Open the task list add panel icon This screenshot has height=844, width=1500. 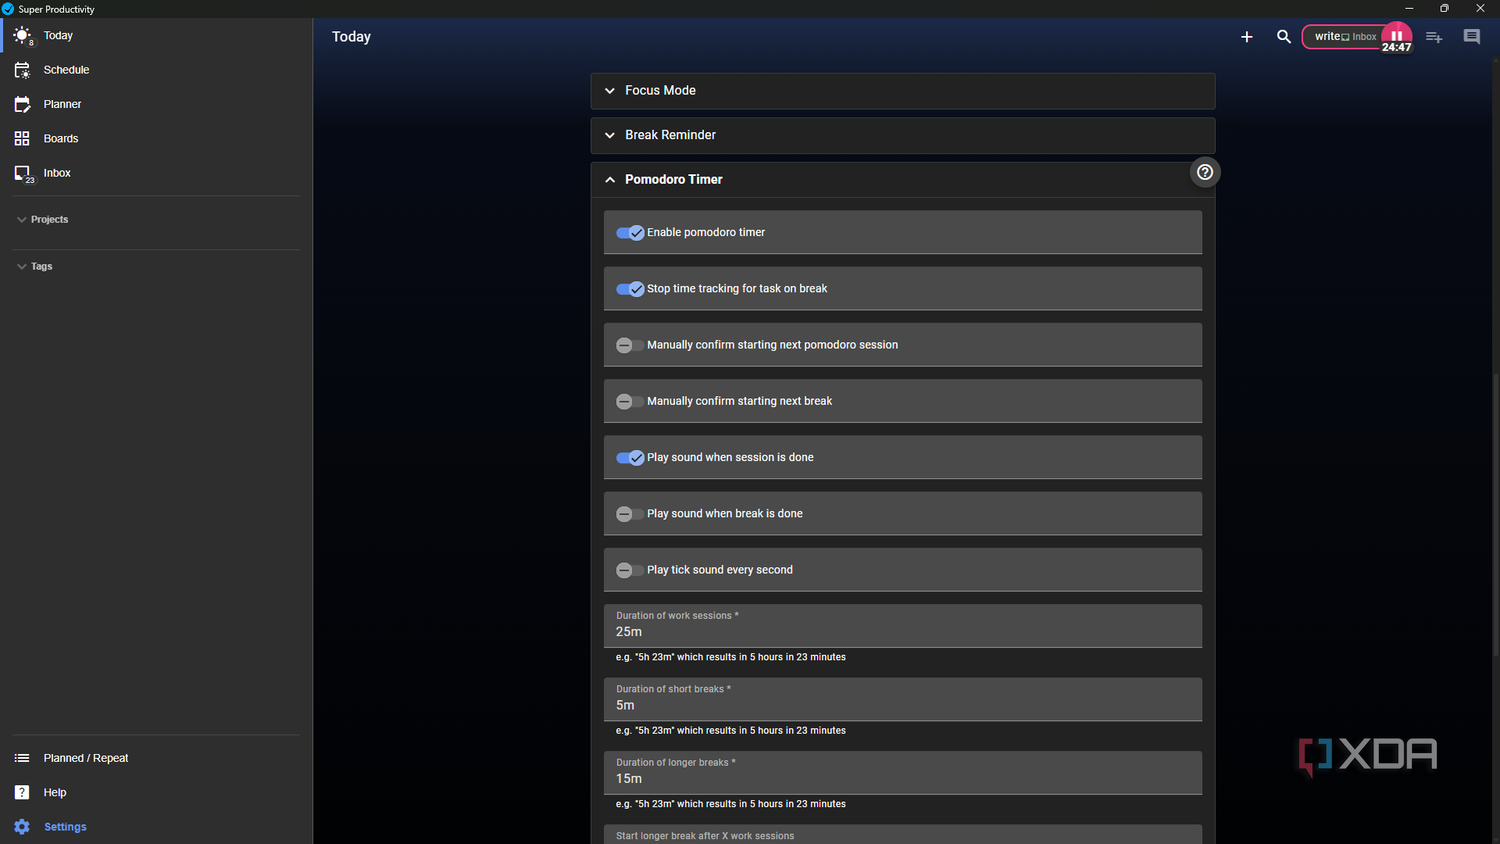tap(1434, 37)
